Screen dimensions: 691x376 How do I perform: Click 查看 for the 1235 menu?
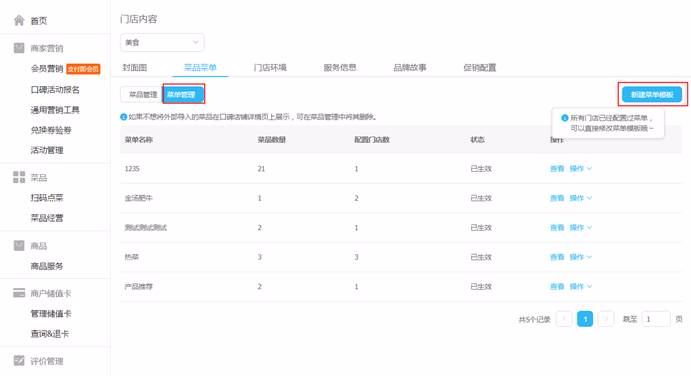tap(557, 168)
